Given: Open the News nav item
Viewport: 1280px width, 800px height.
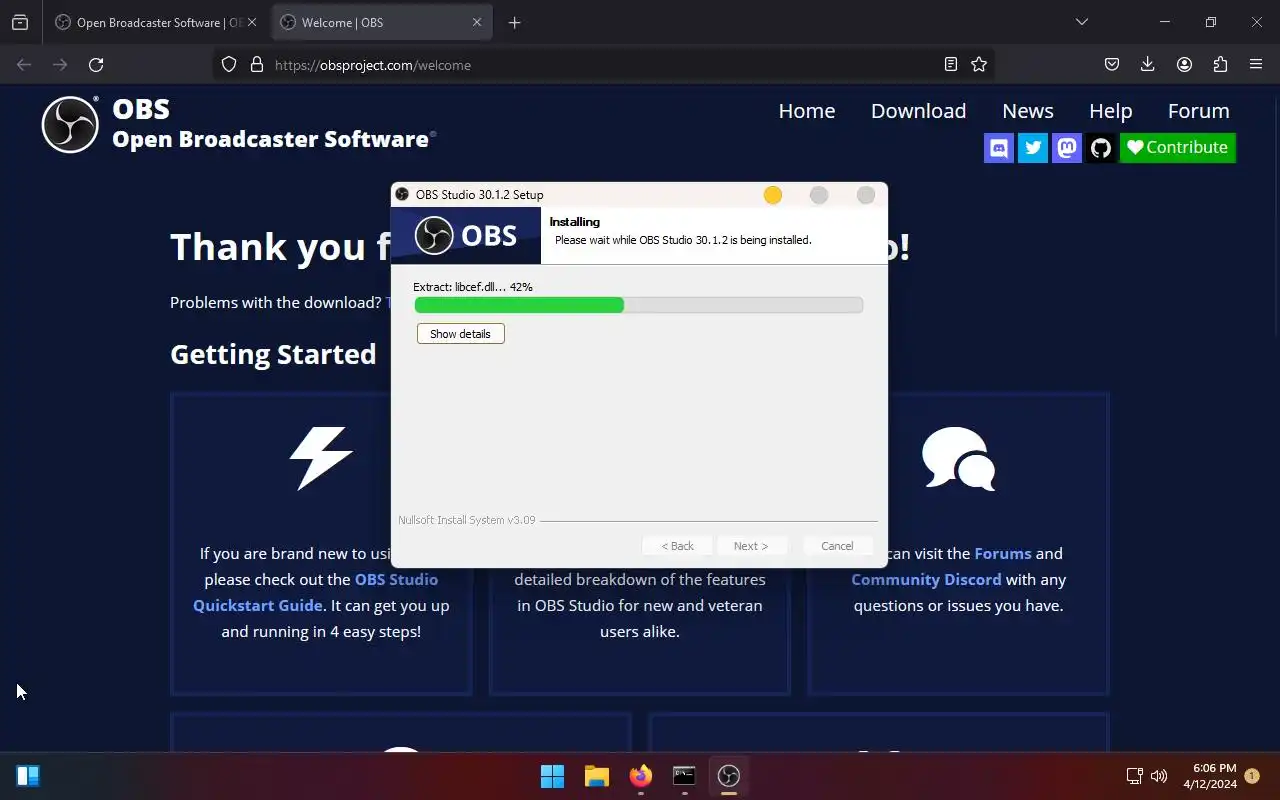Looking at the screenshot, I should point(1028,111).
